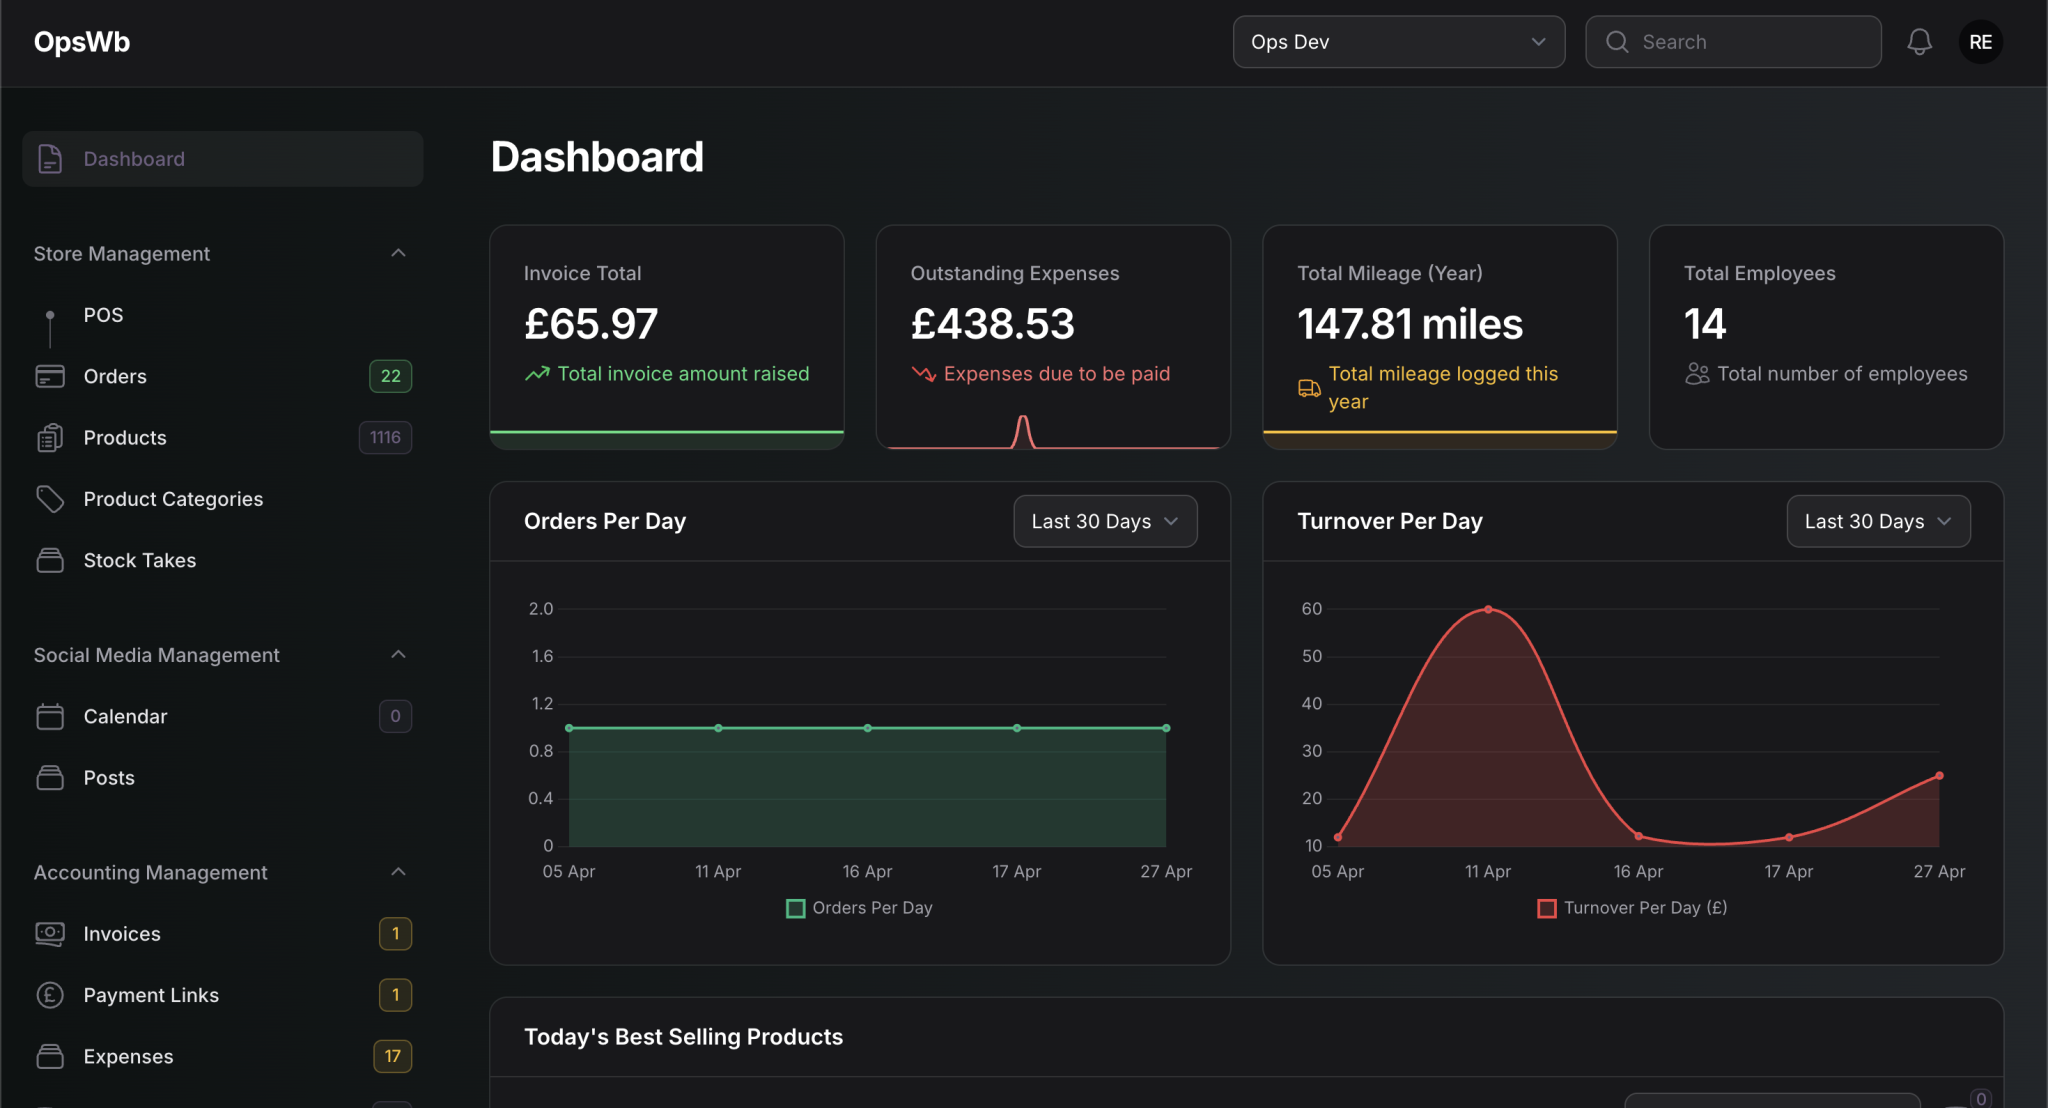Go to Expenses in the sidebar
The height and width of the screenshot is (1108, 2048).
[128, 1056]
